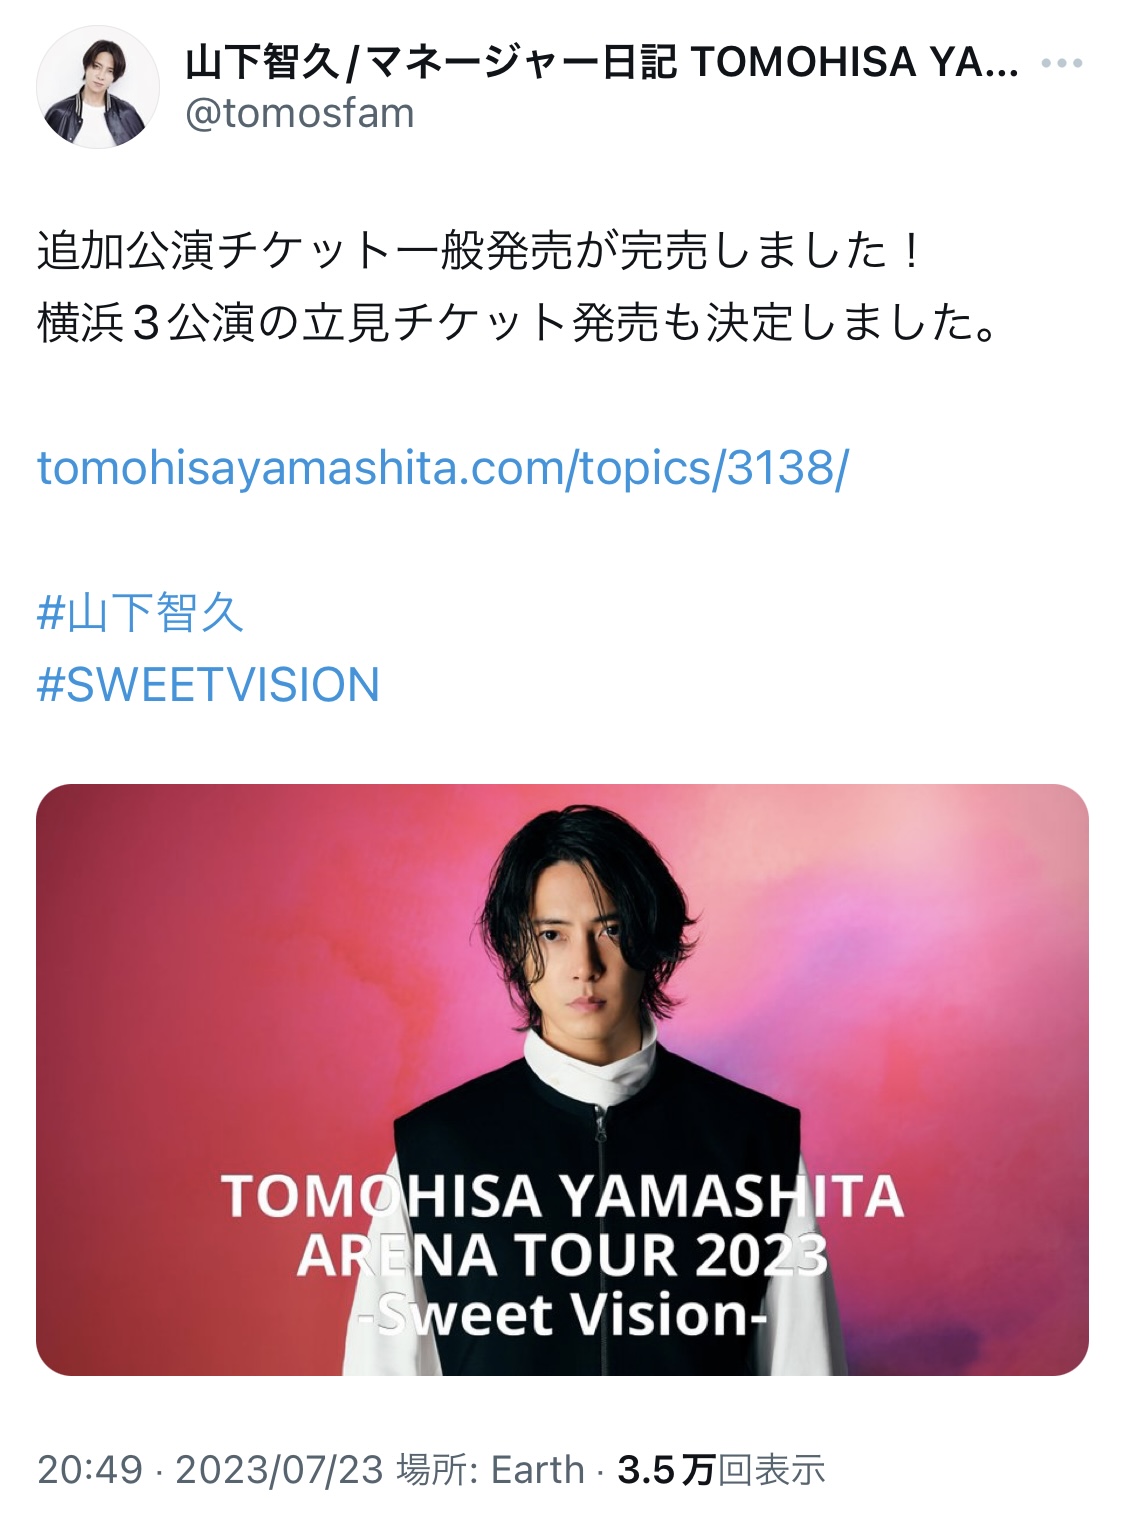Open the #山下智久 hashtag

[140, 612]
